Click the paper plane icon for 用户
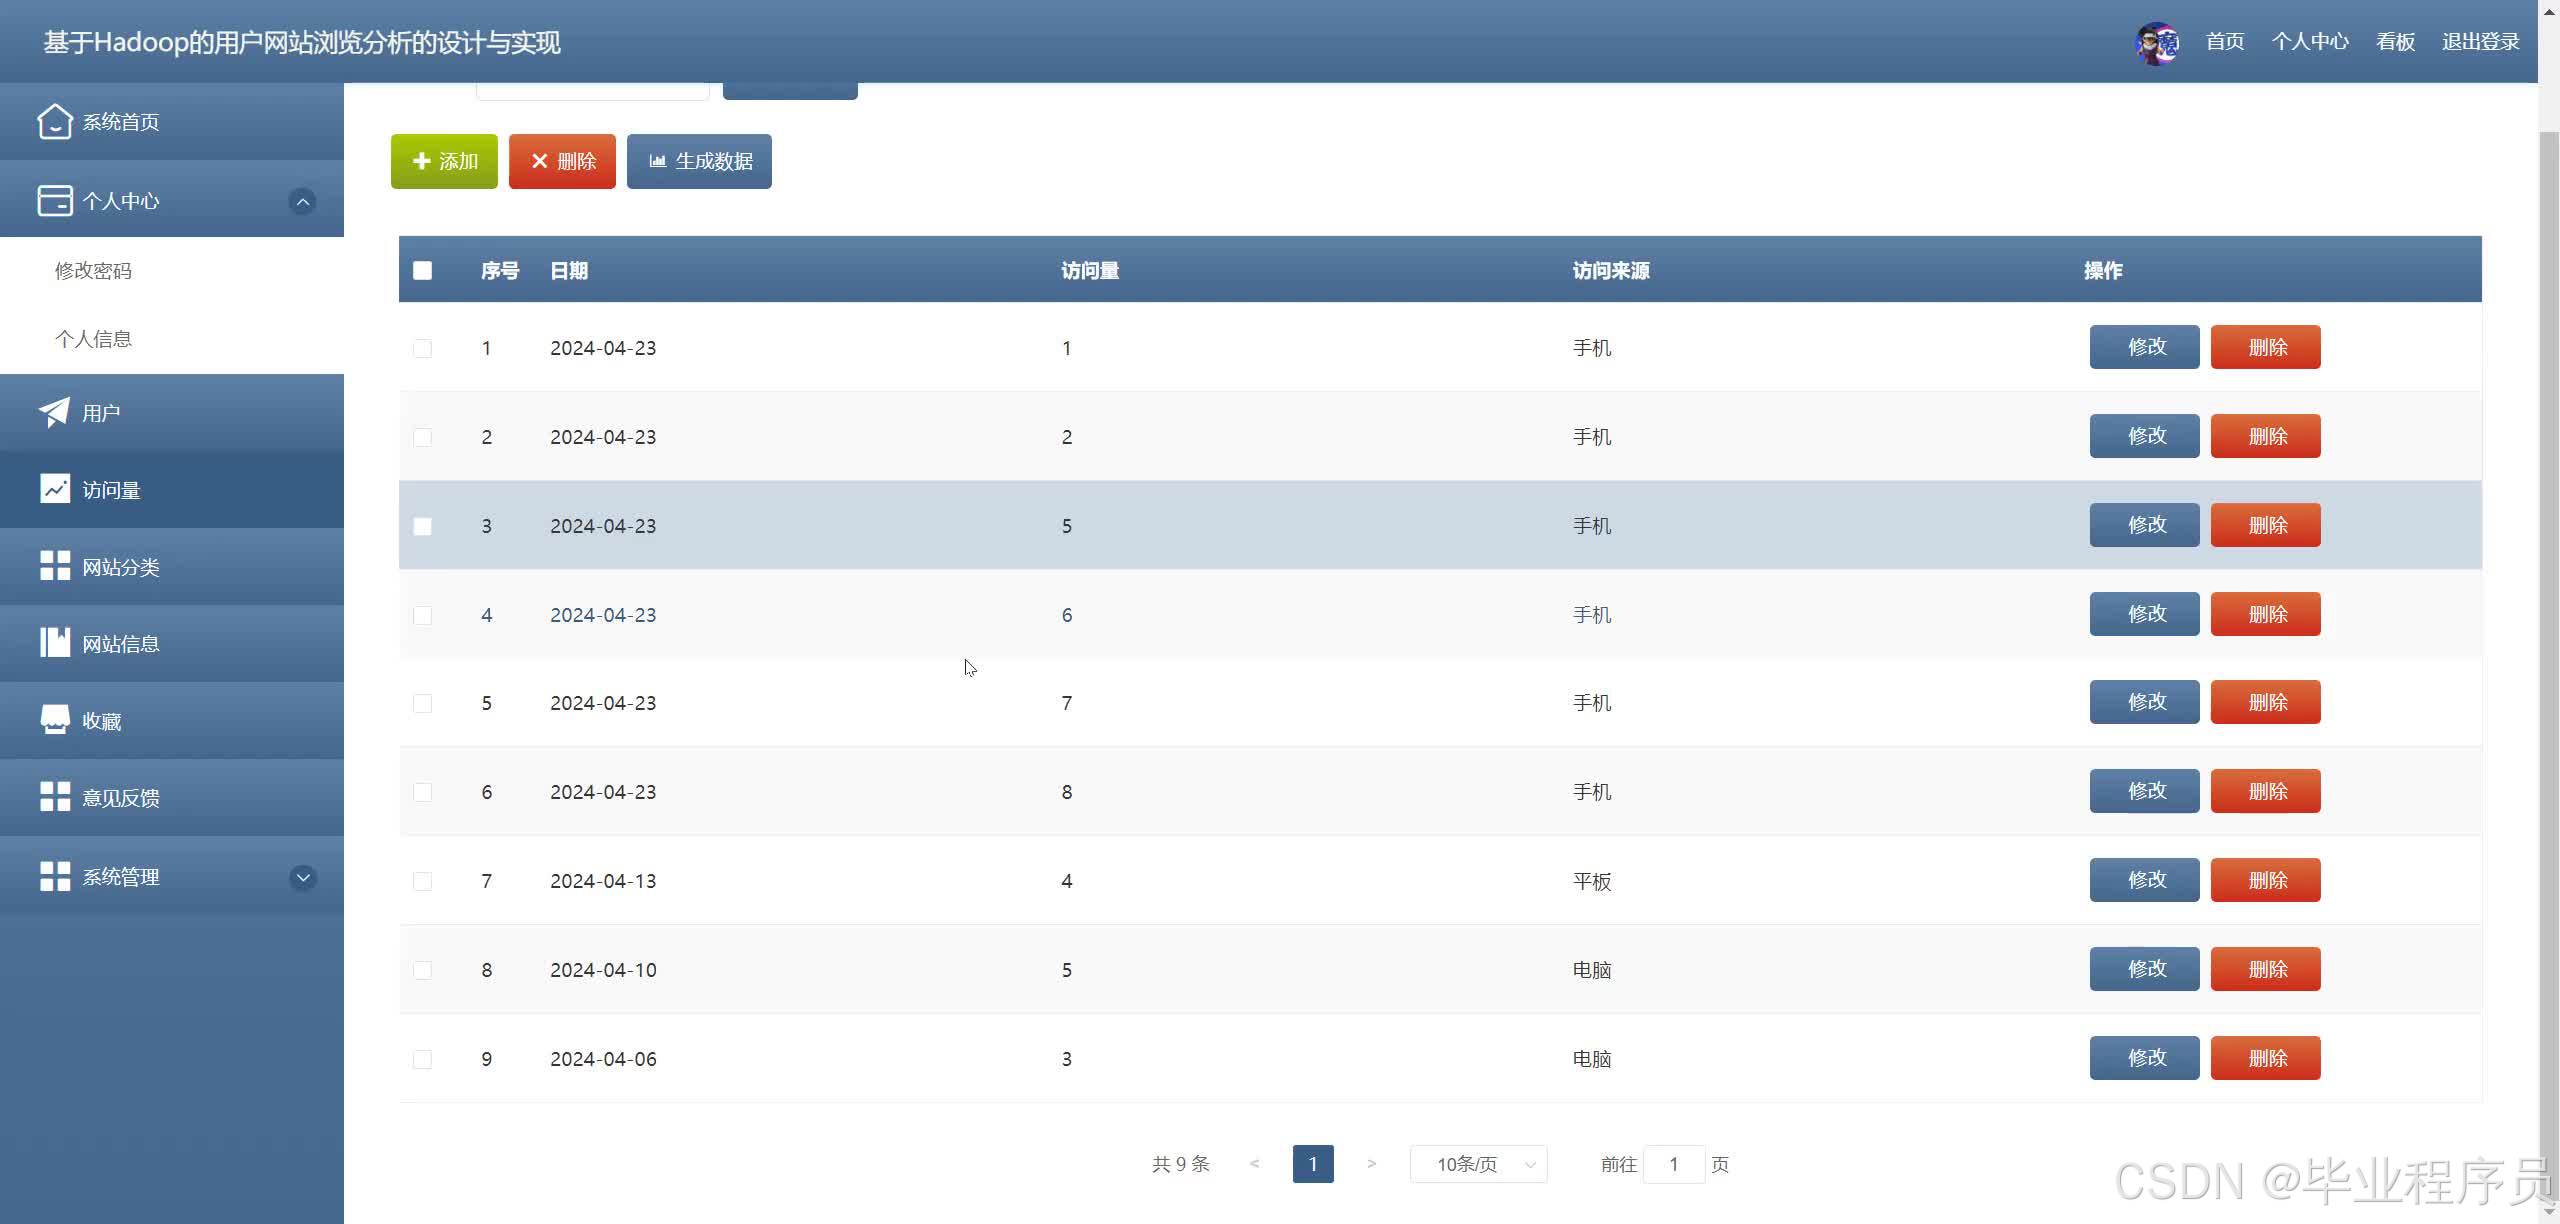The width and height of the screenshot is (2560, 1224). click(x=54, y=412)
